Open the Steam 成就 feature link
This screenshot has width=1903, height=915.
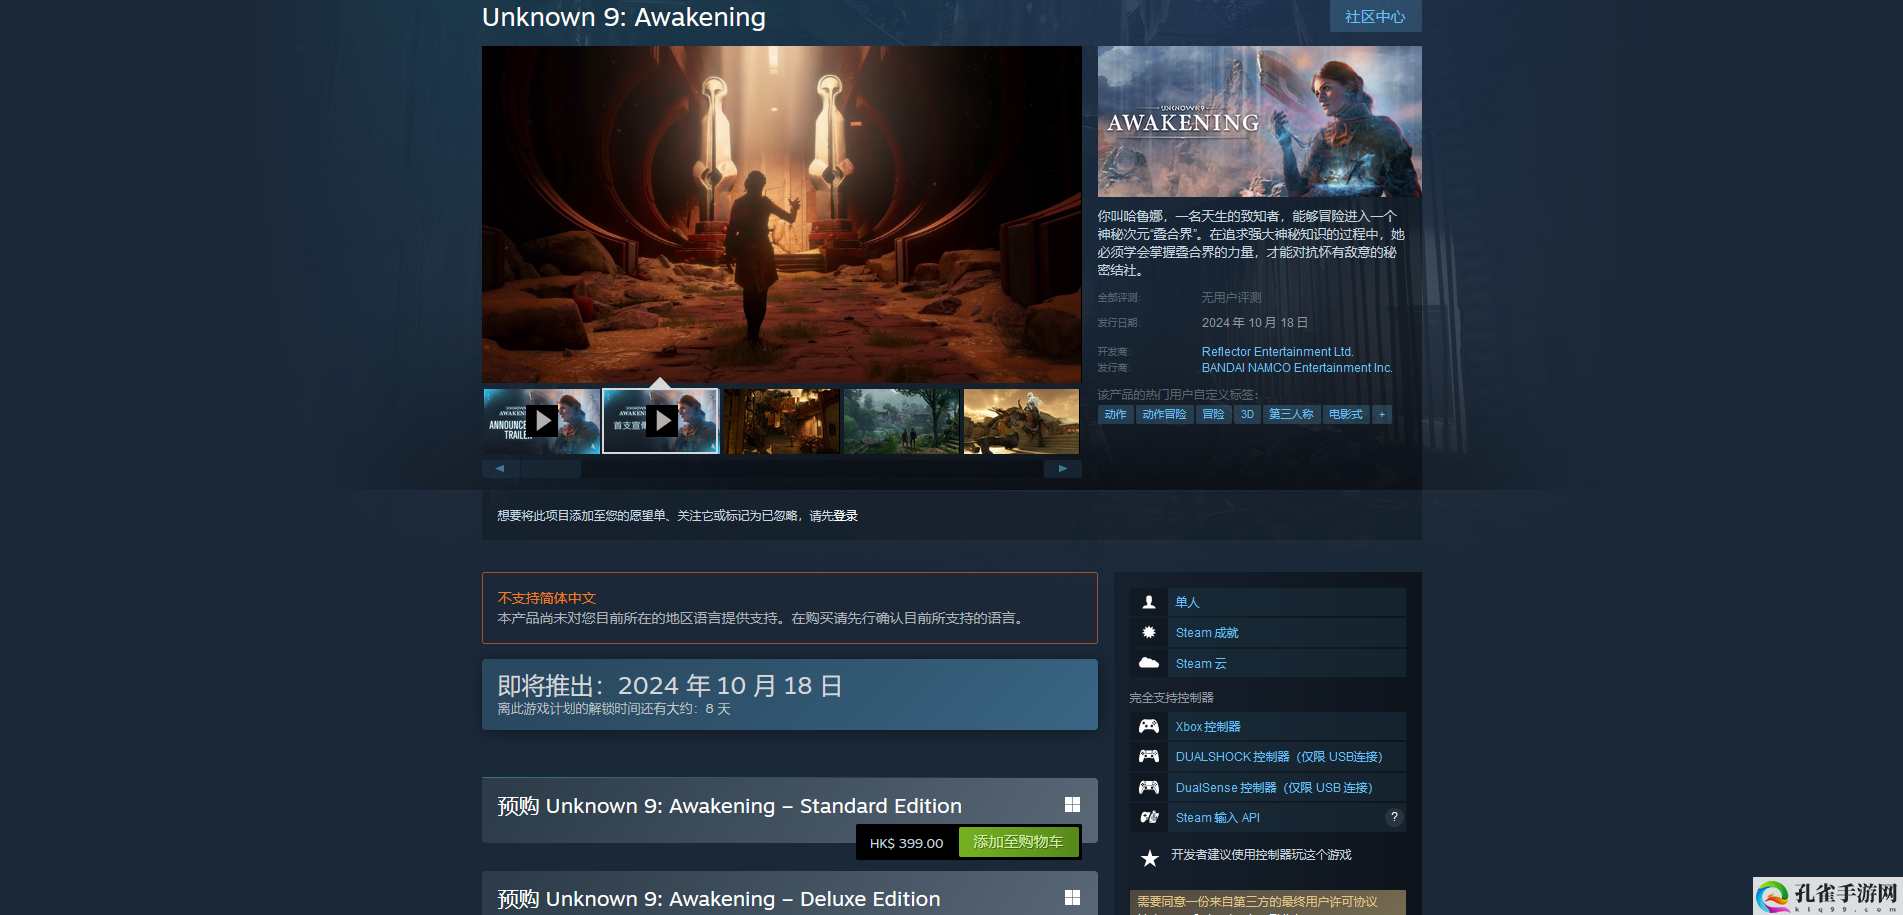(x=1207, y=633)
